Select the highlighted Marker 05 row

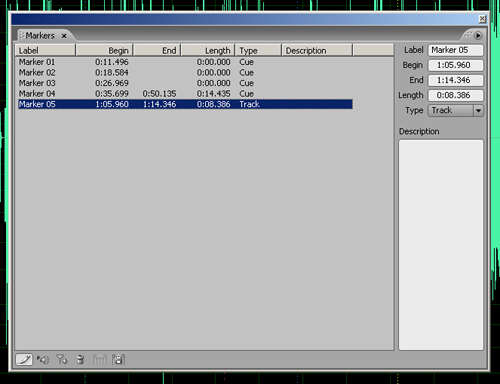click(x=185, y=104)
